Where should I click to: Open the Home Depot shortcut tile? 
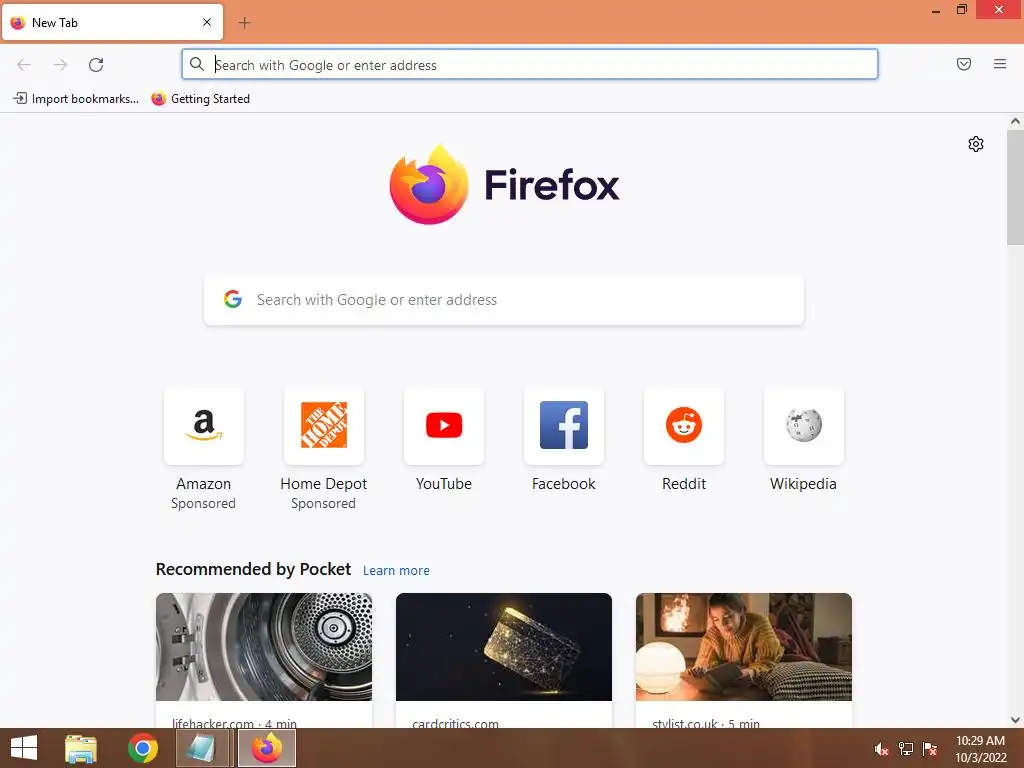(x=323, y=426)
